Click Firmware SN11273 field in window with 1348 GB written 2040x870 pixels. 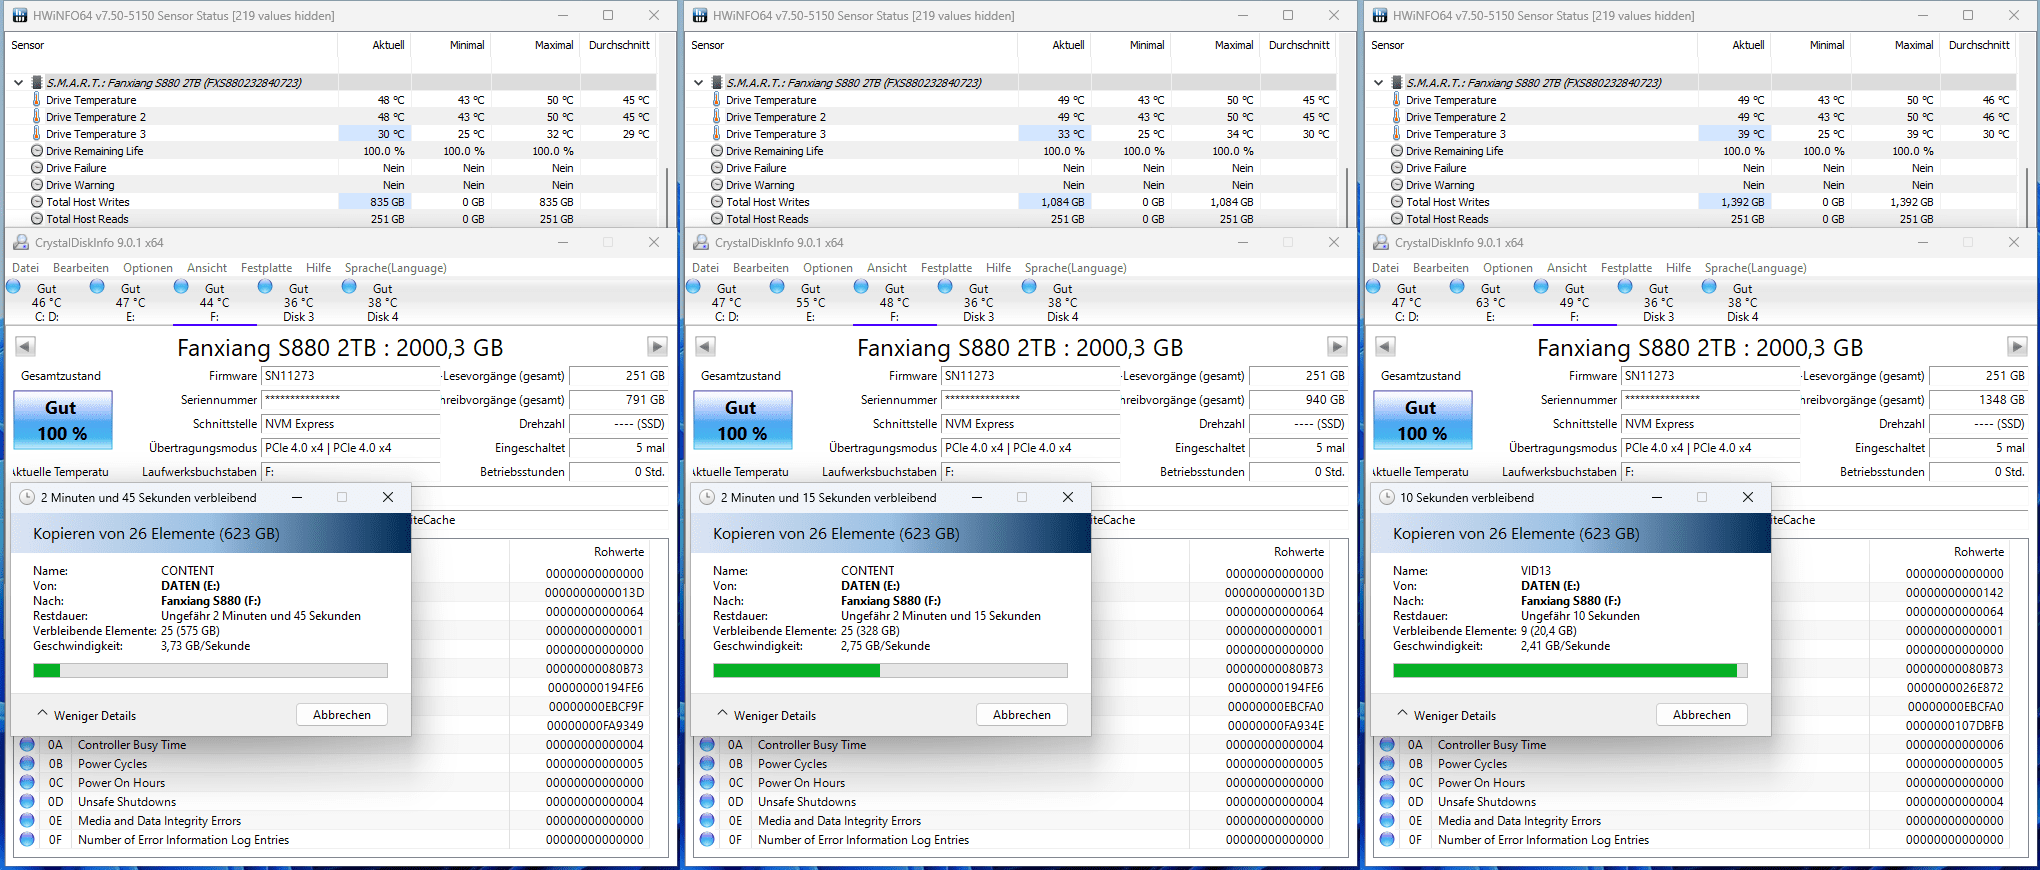pos(1710,376)
